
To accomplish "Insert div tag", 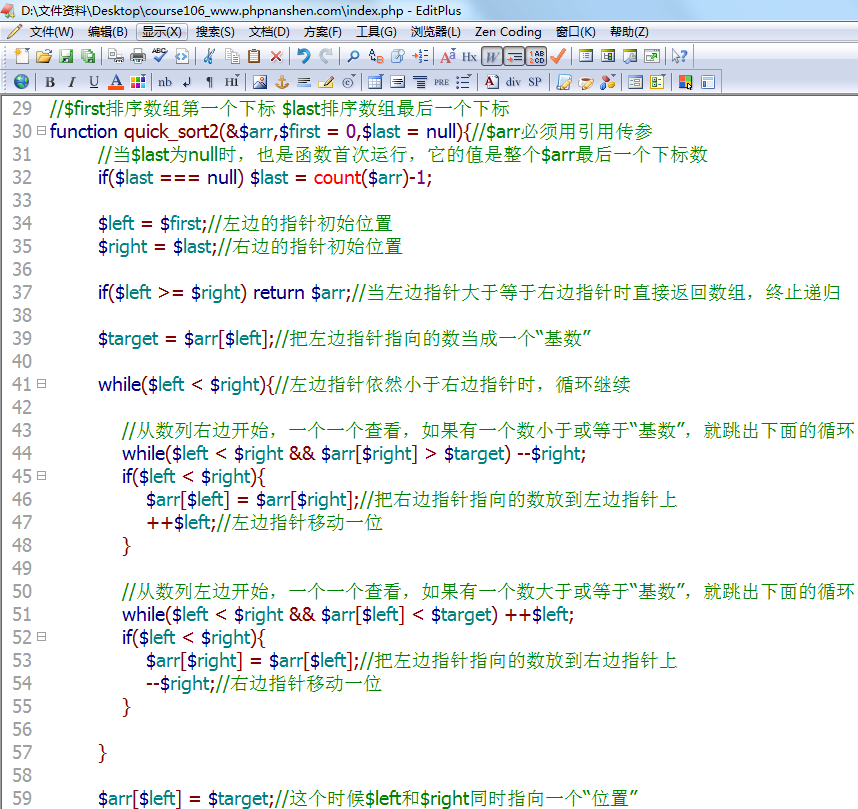I will pyautogui.click(x=513, y=82).
